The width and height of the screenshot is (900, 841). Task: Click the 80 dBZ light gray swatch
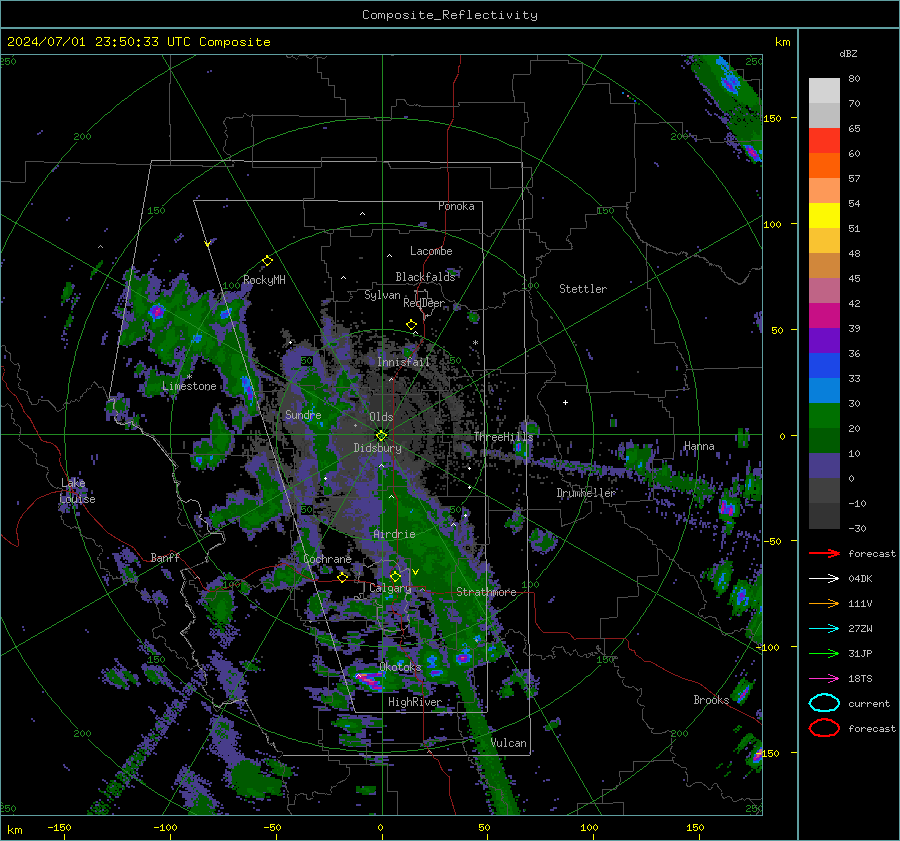coord(824,90)
